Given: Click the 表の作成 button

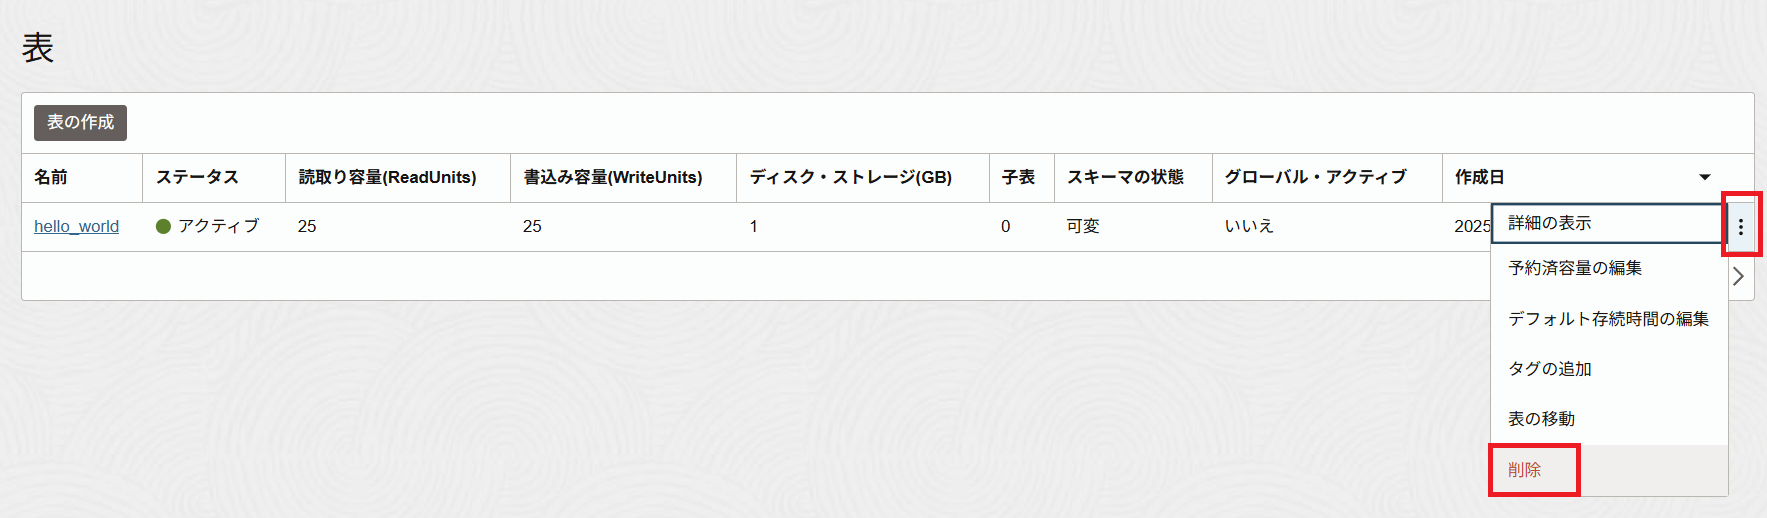Looking at the screenshot, I should (80, 122).
